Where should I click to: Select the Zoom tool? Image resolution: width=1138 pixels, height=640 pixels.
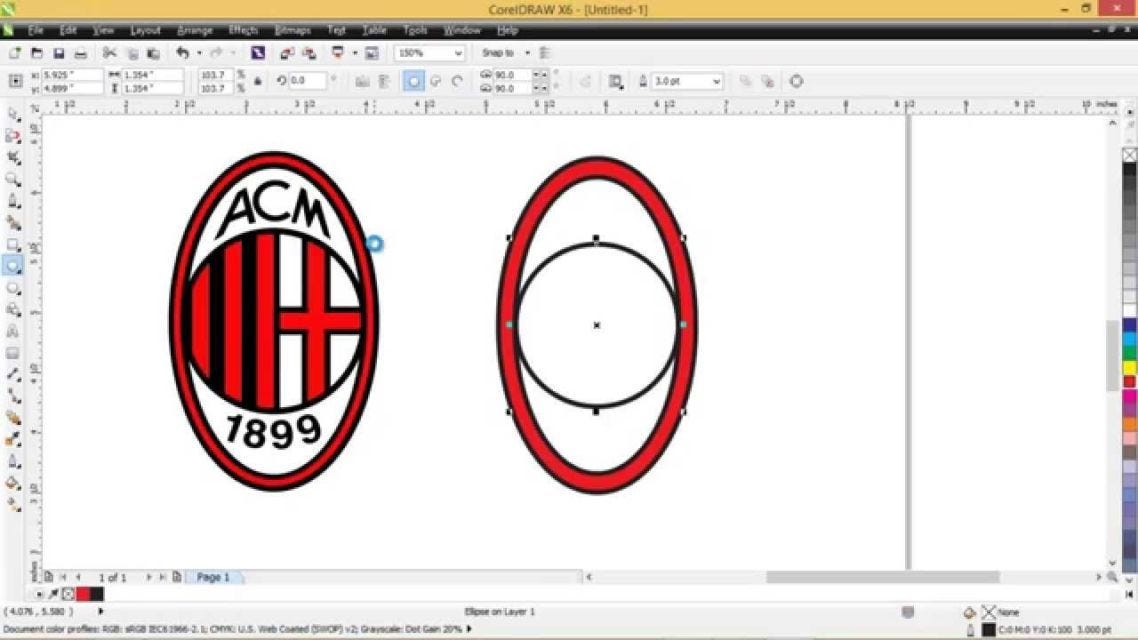point(13,177)
